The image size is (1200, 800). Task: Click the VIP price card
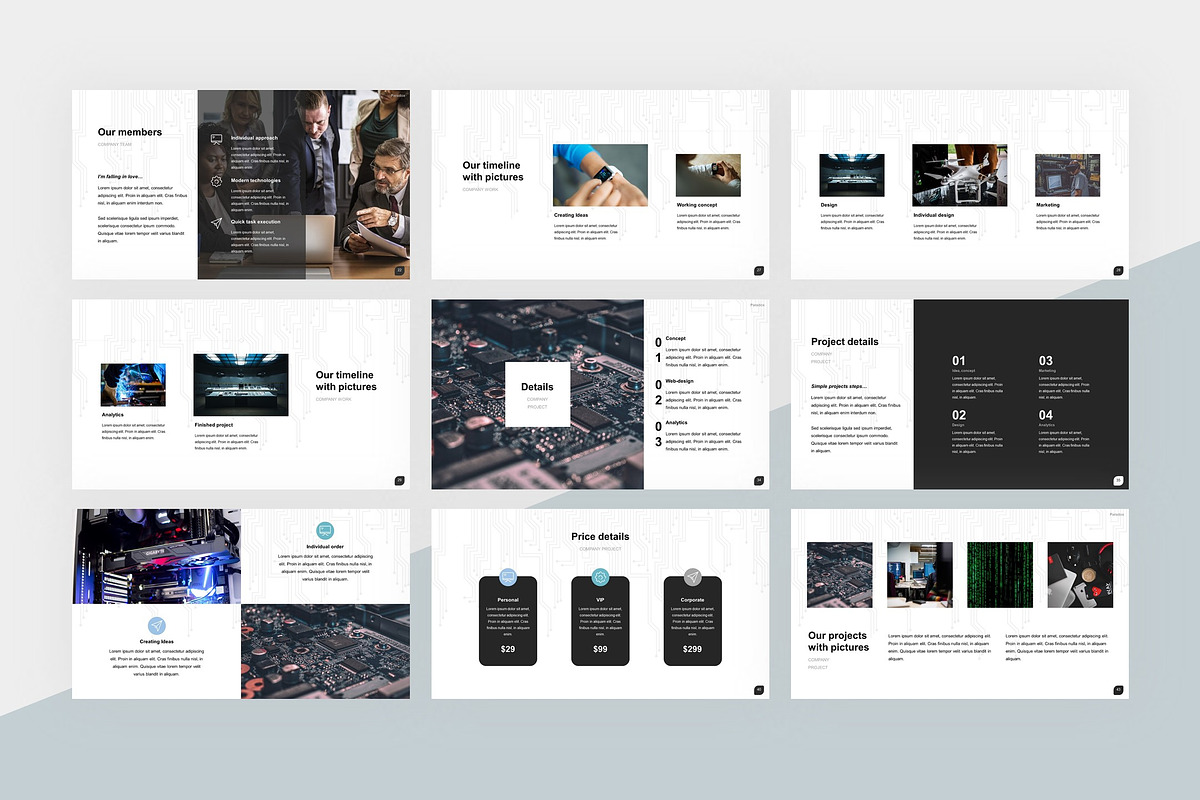tap(600, 621)
